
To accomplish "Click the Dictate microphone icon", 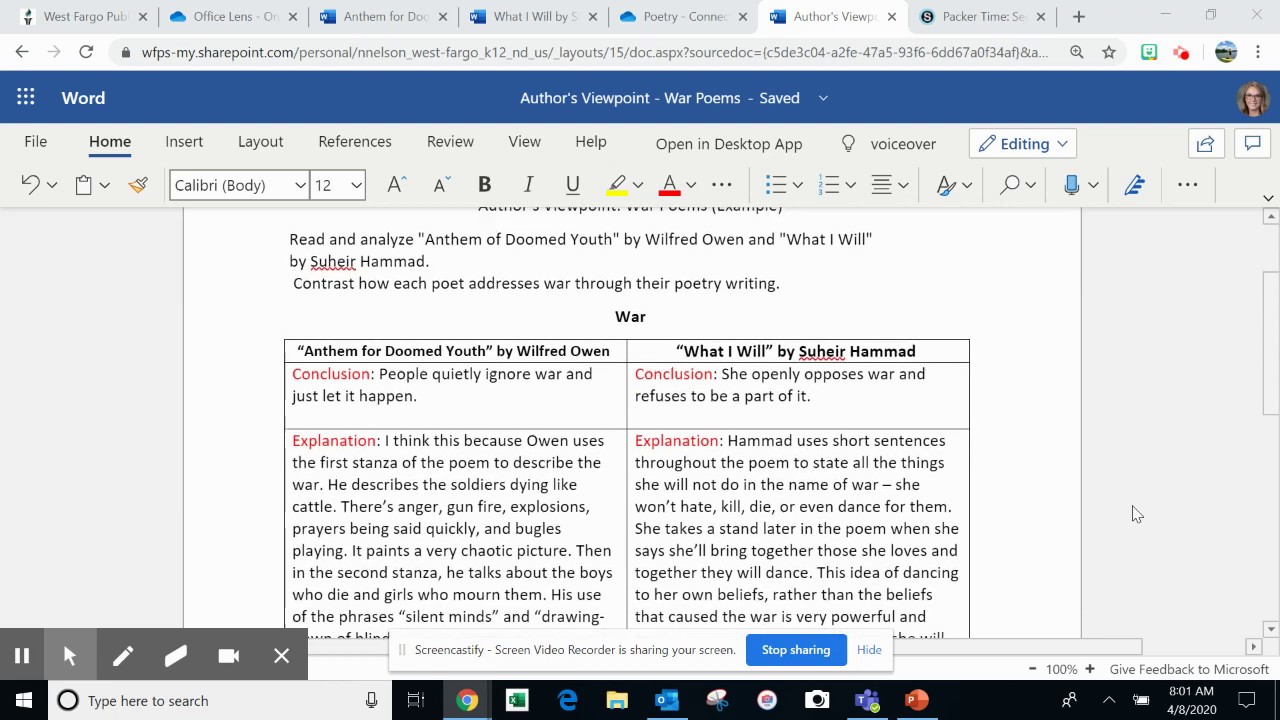I will coord(1072,184).
